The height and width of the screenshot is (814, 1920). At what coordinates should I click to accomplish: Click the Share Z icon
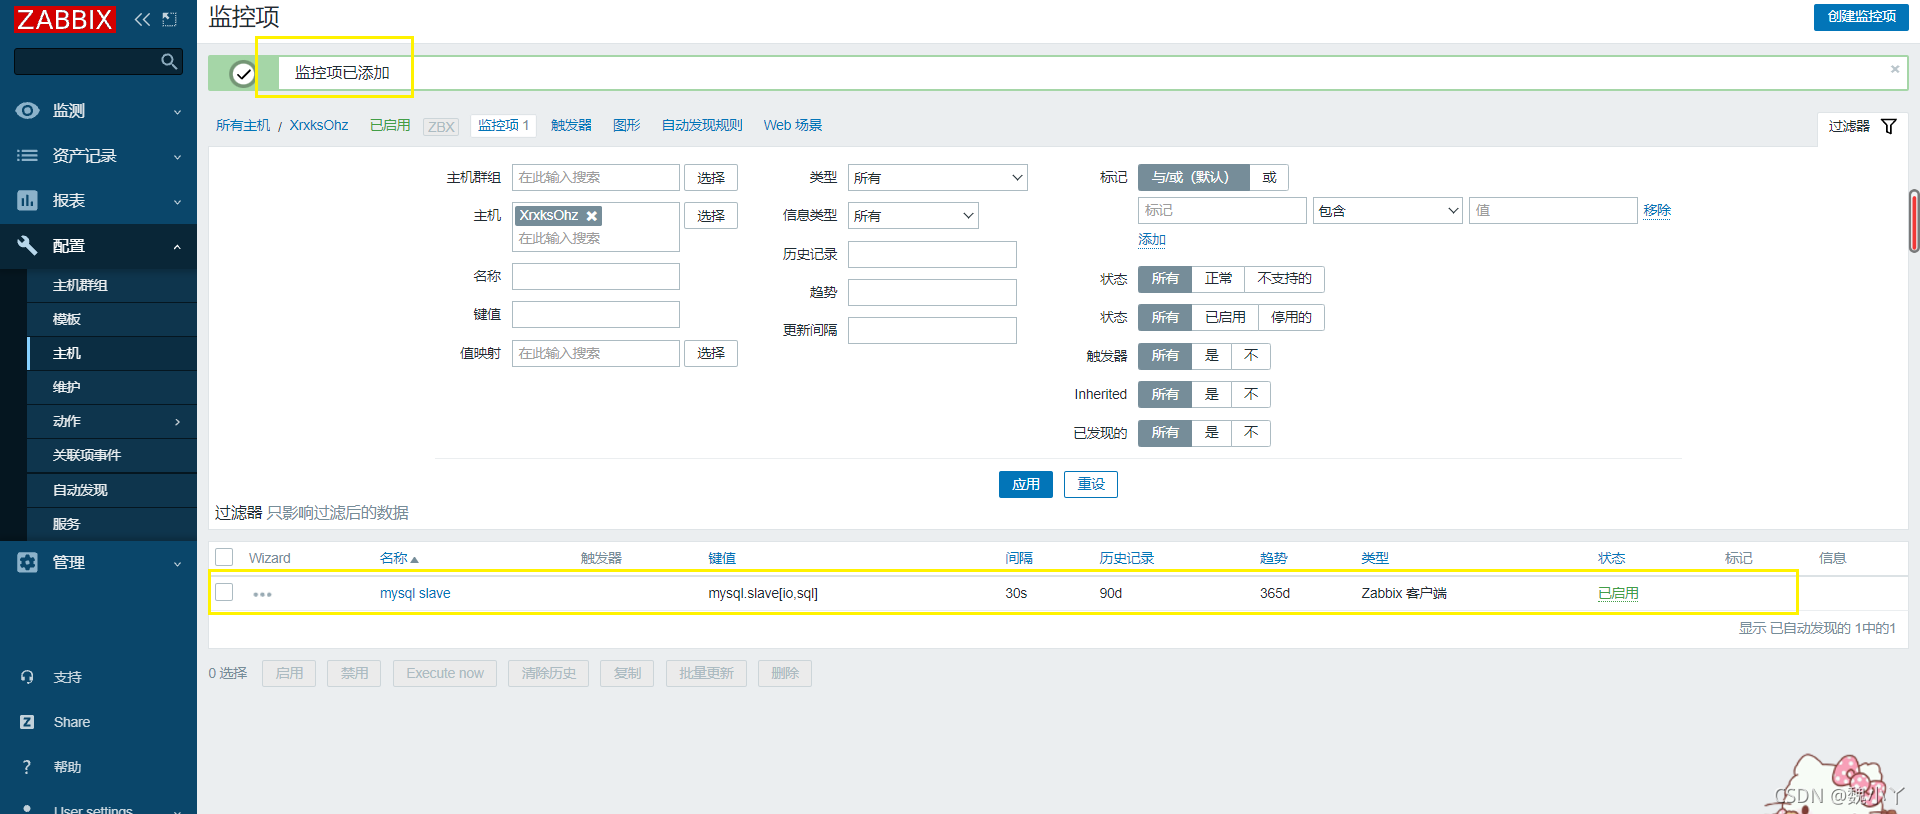[28, 722]
